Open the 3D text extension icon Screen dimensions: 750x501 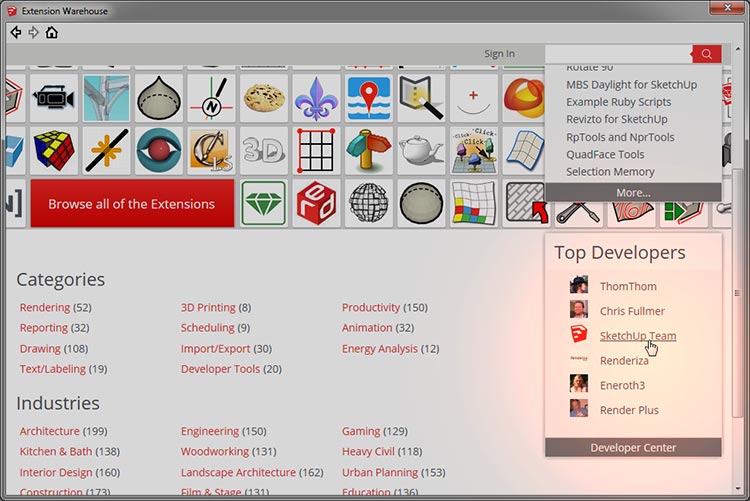(264, 151)
